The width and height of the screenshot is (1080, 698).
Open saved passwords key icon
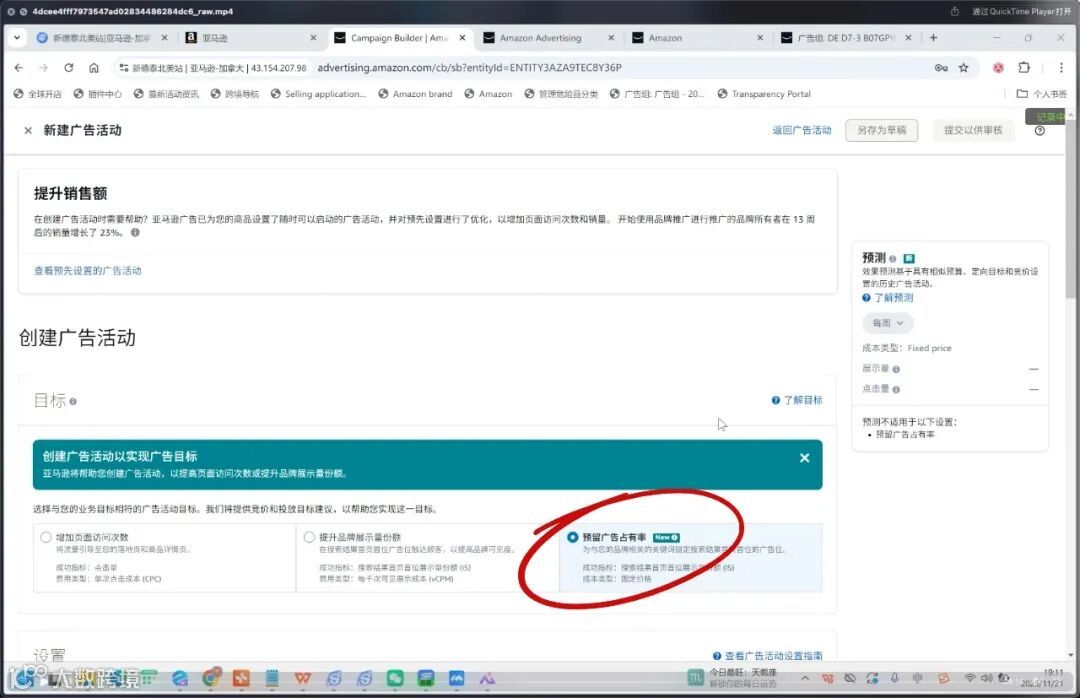[x=941, y=68]
